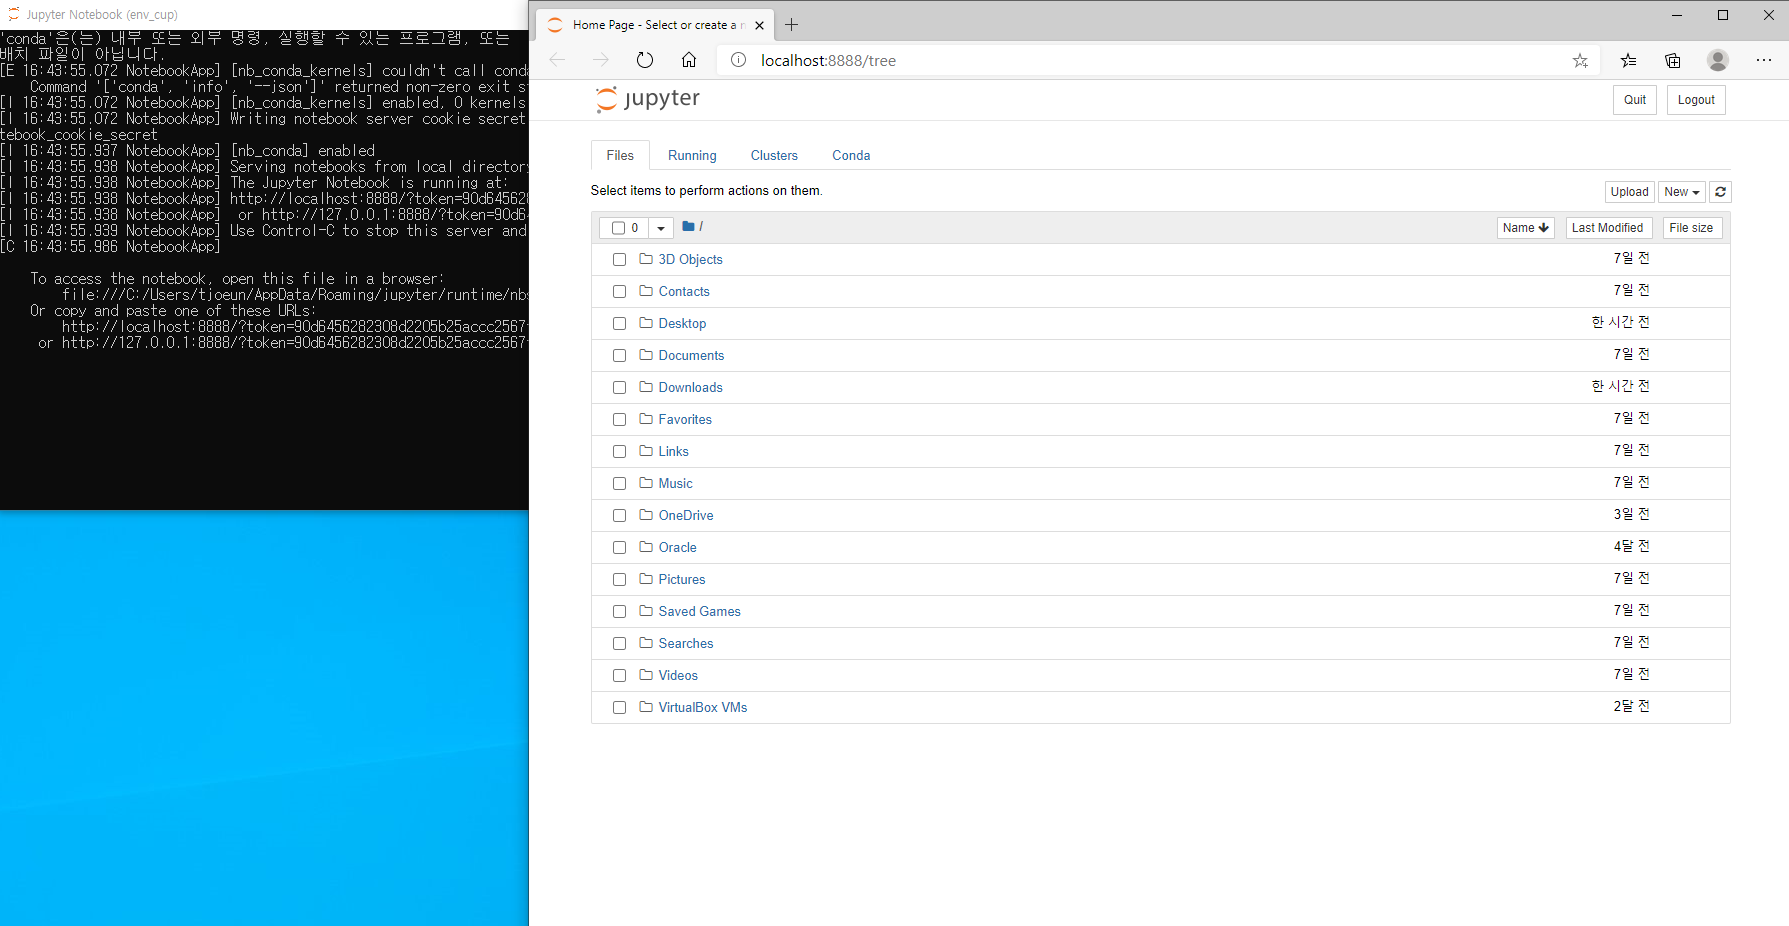The width and height of the screenshot is (1789, 926).
Task: Switch to the Clusters tab
Action: 774,155
